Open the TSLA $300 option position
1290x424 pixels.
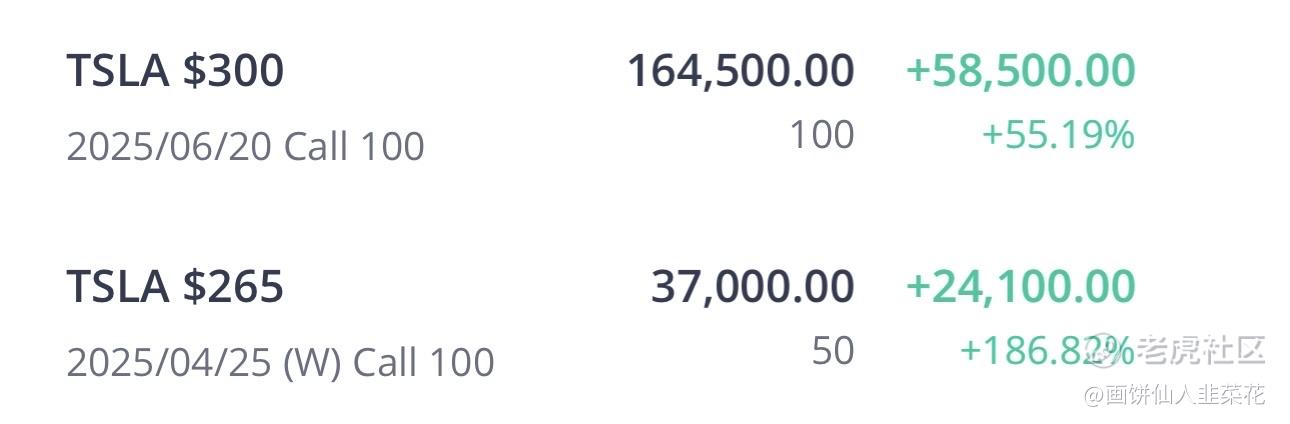(600, 103)
